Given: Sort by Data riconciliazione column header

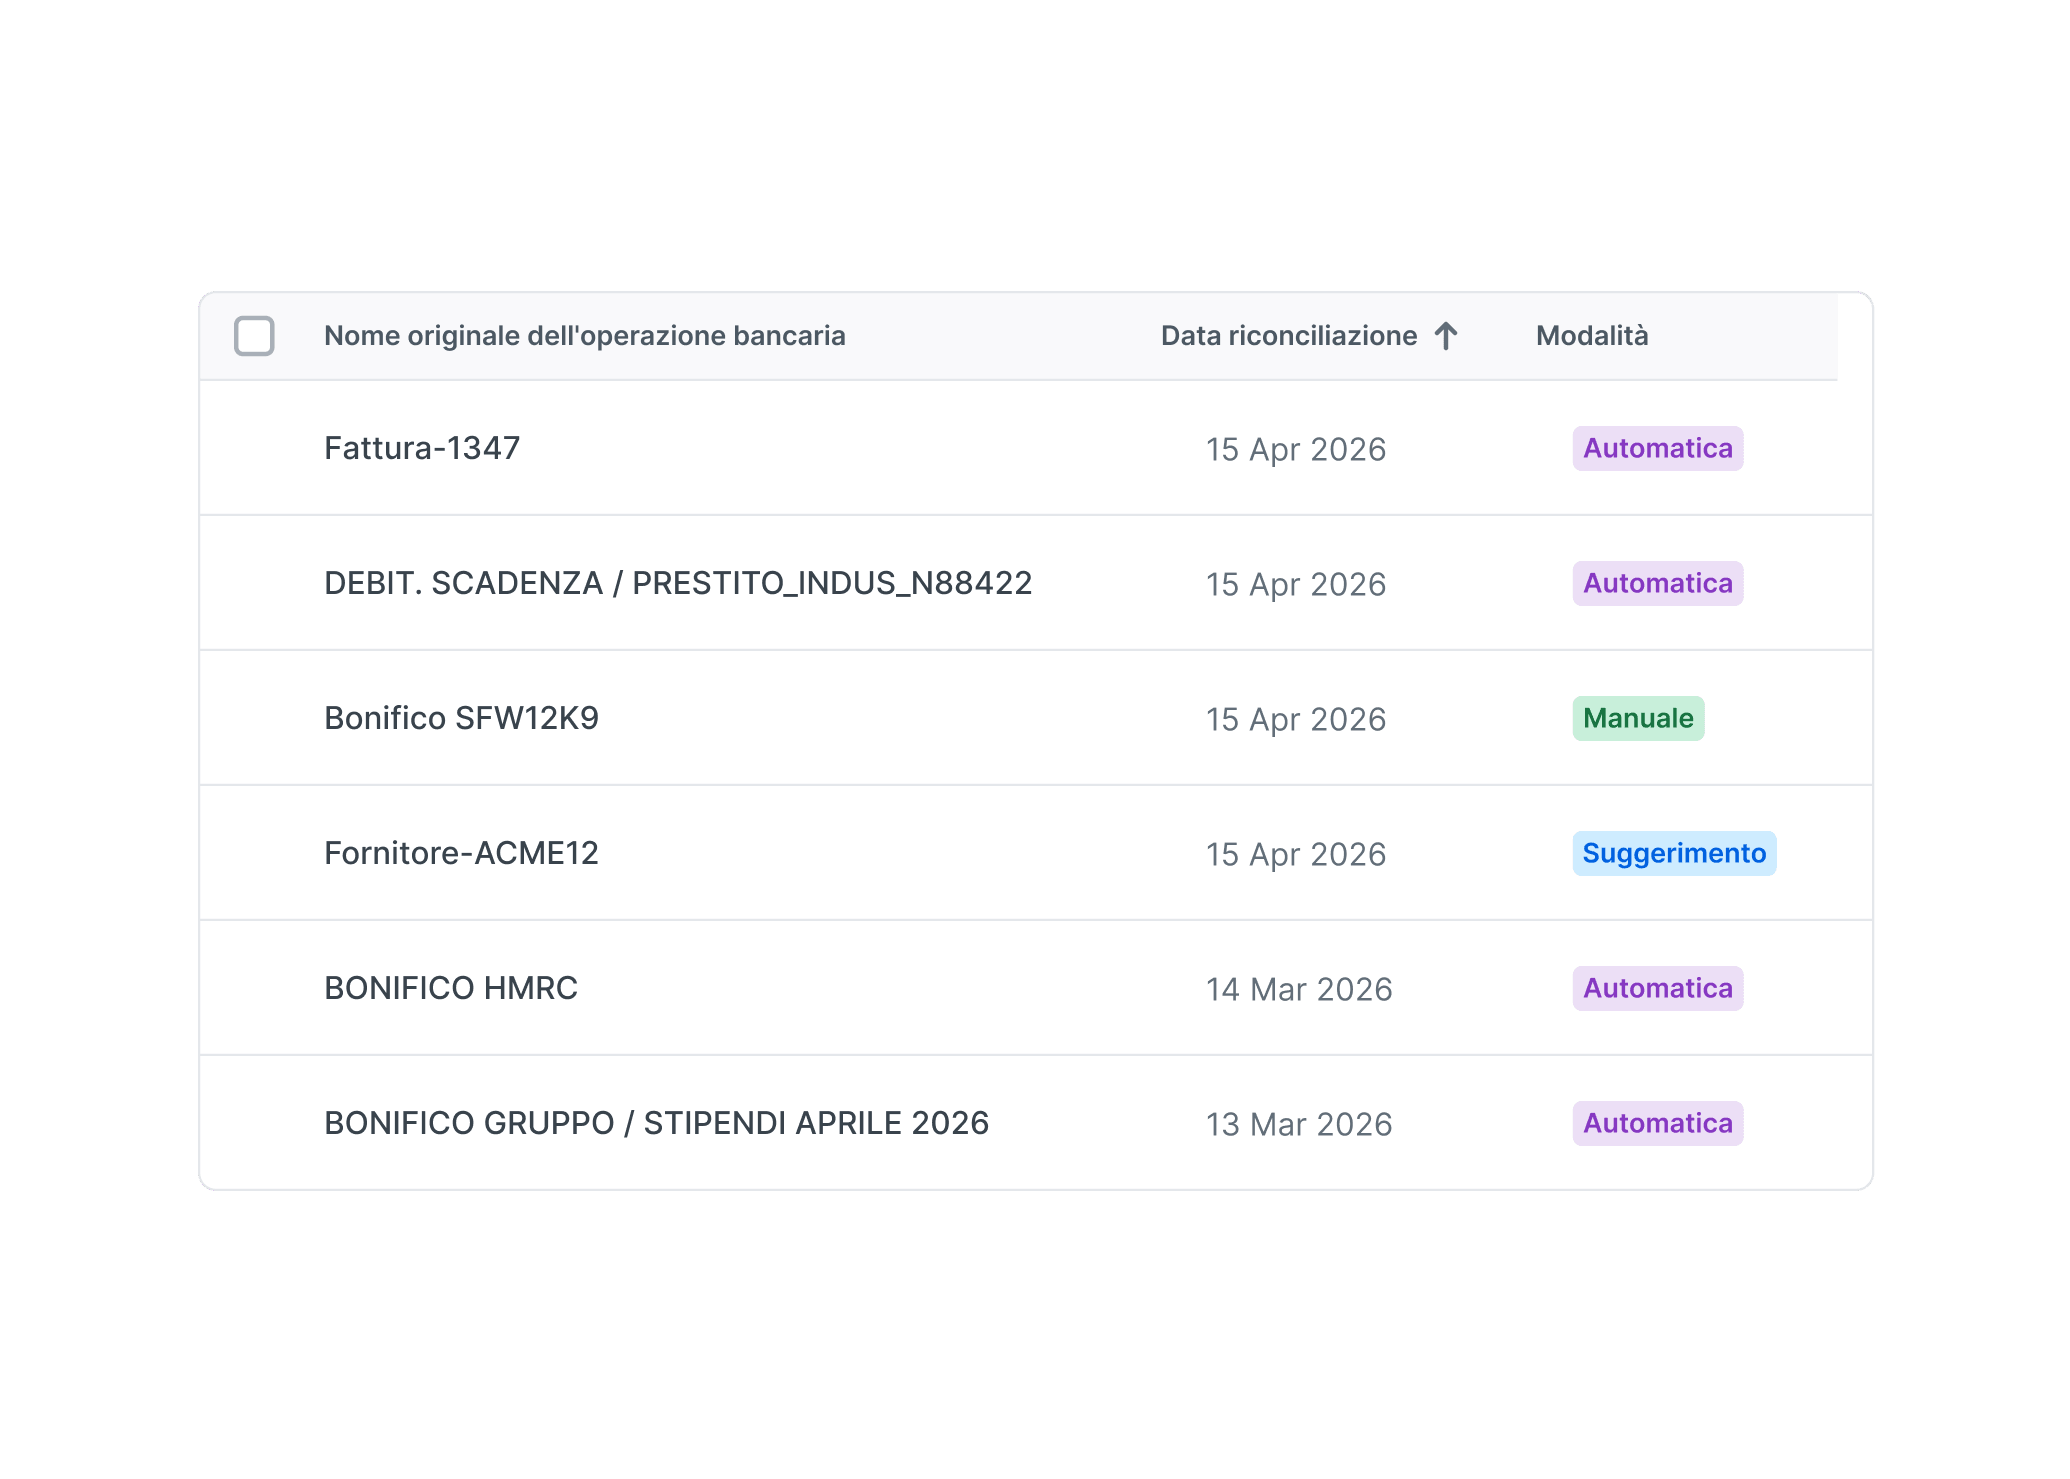Looking at the screenshot, I should (1289, 336).
